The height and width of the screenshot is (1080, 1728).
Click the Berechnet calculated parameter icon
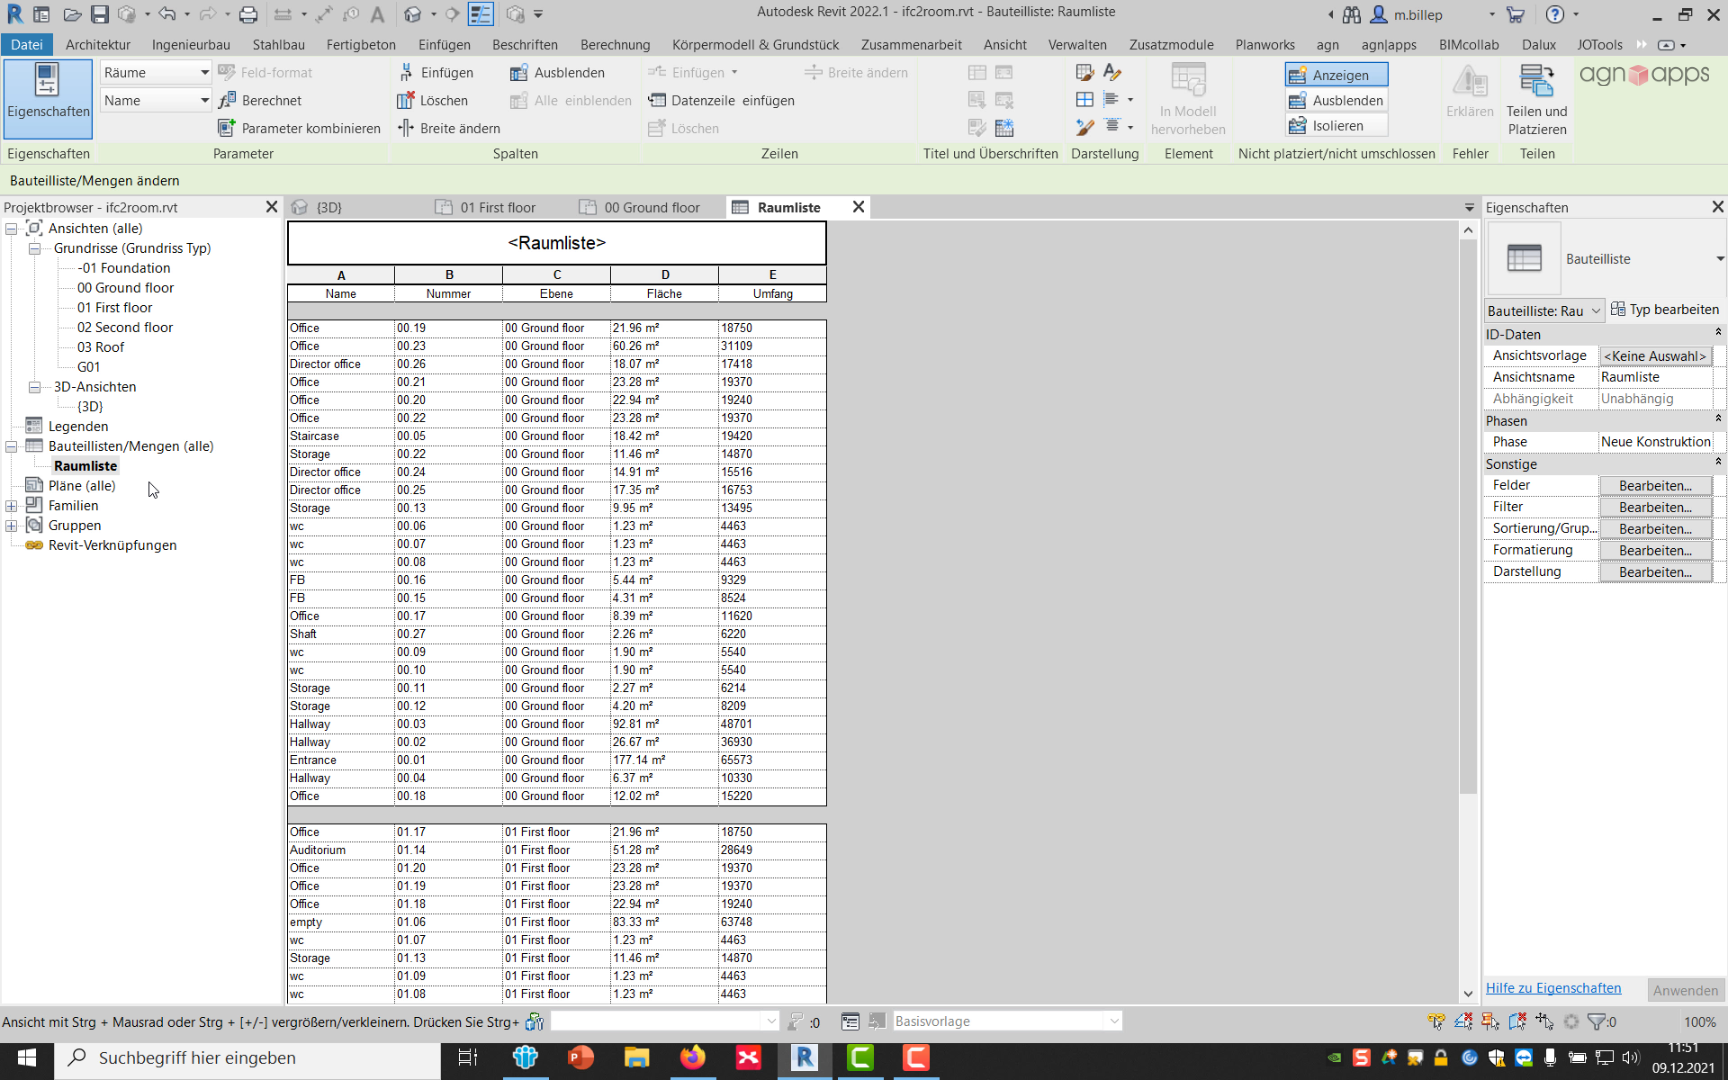[260, 100]
